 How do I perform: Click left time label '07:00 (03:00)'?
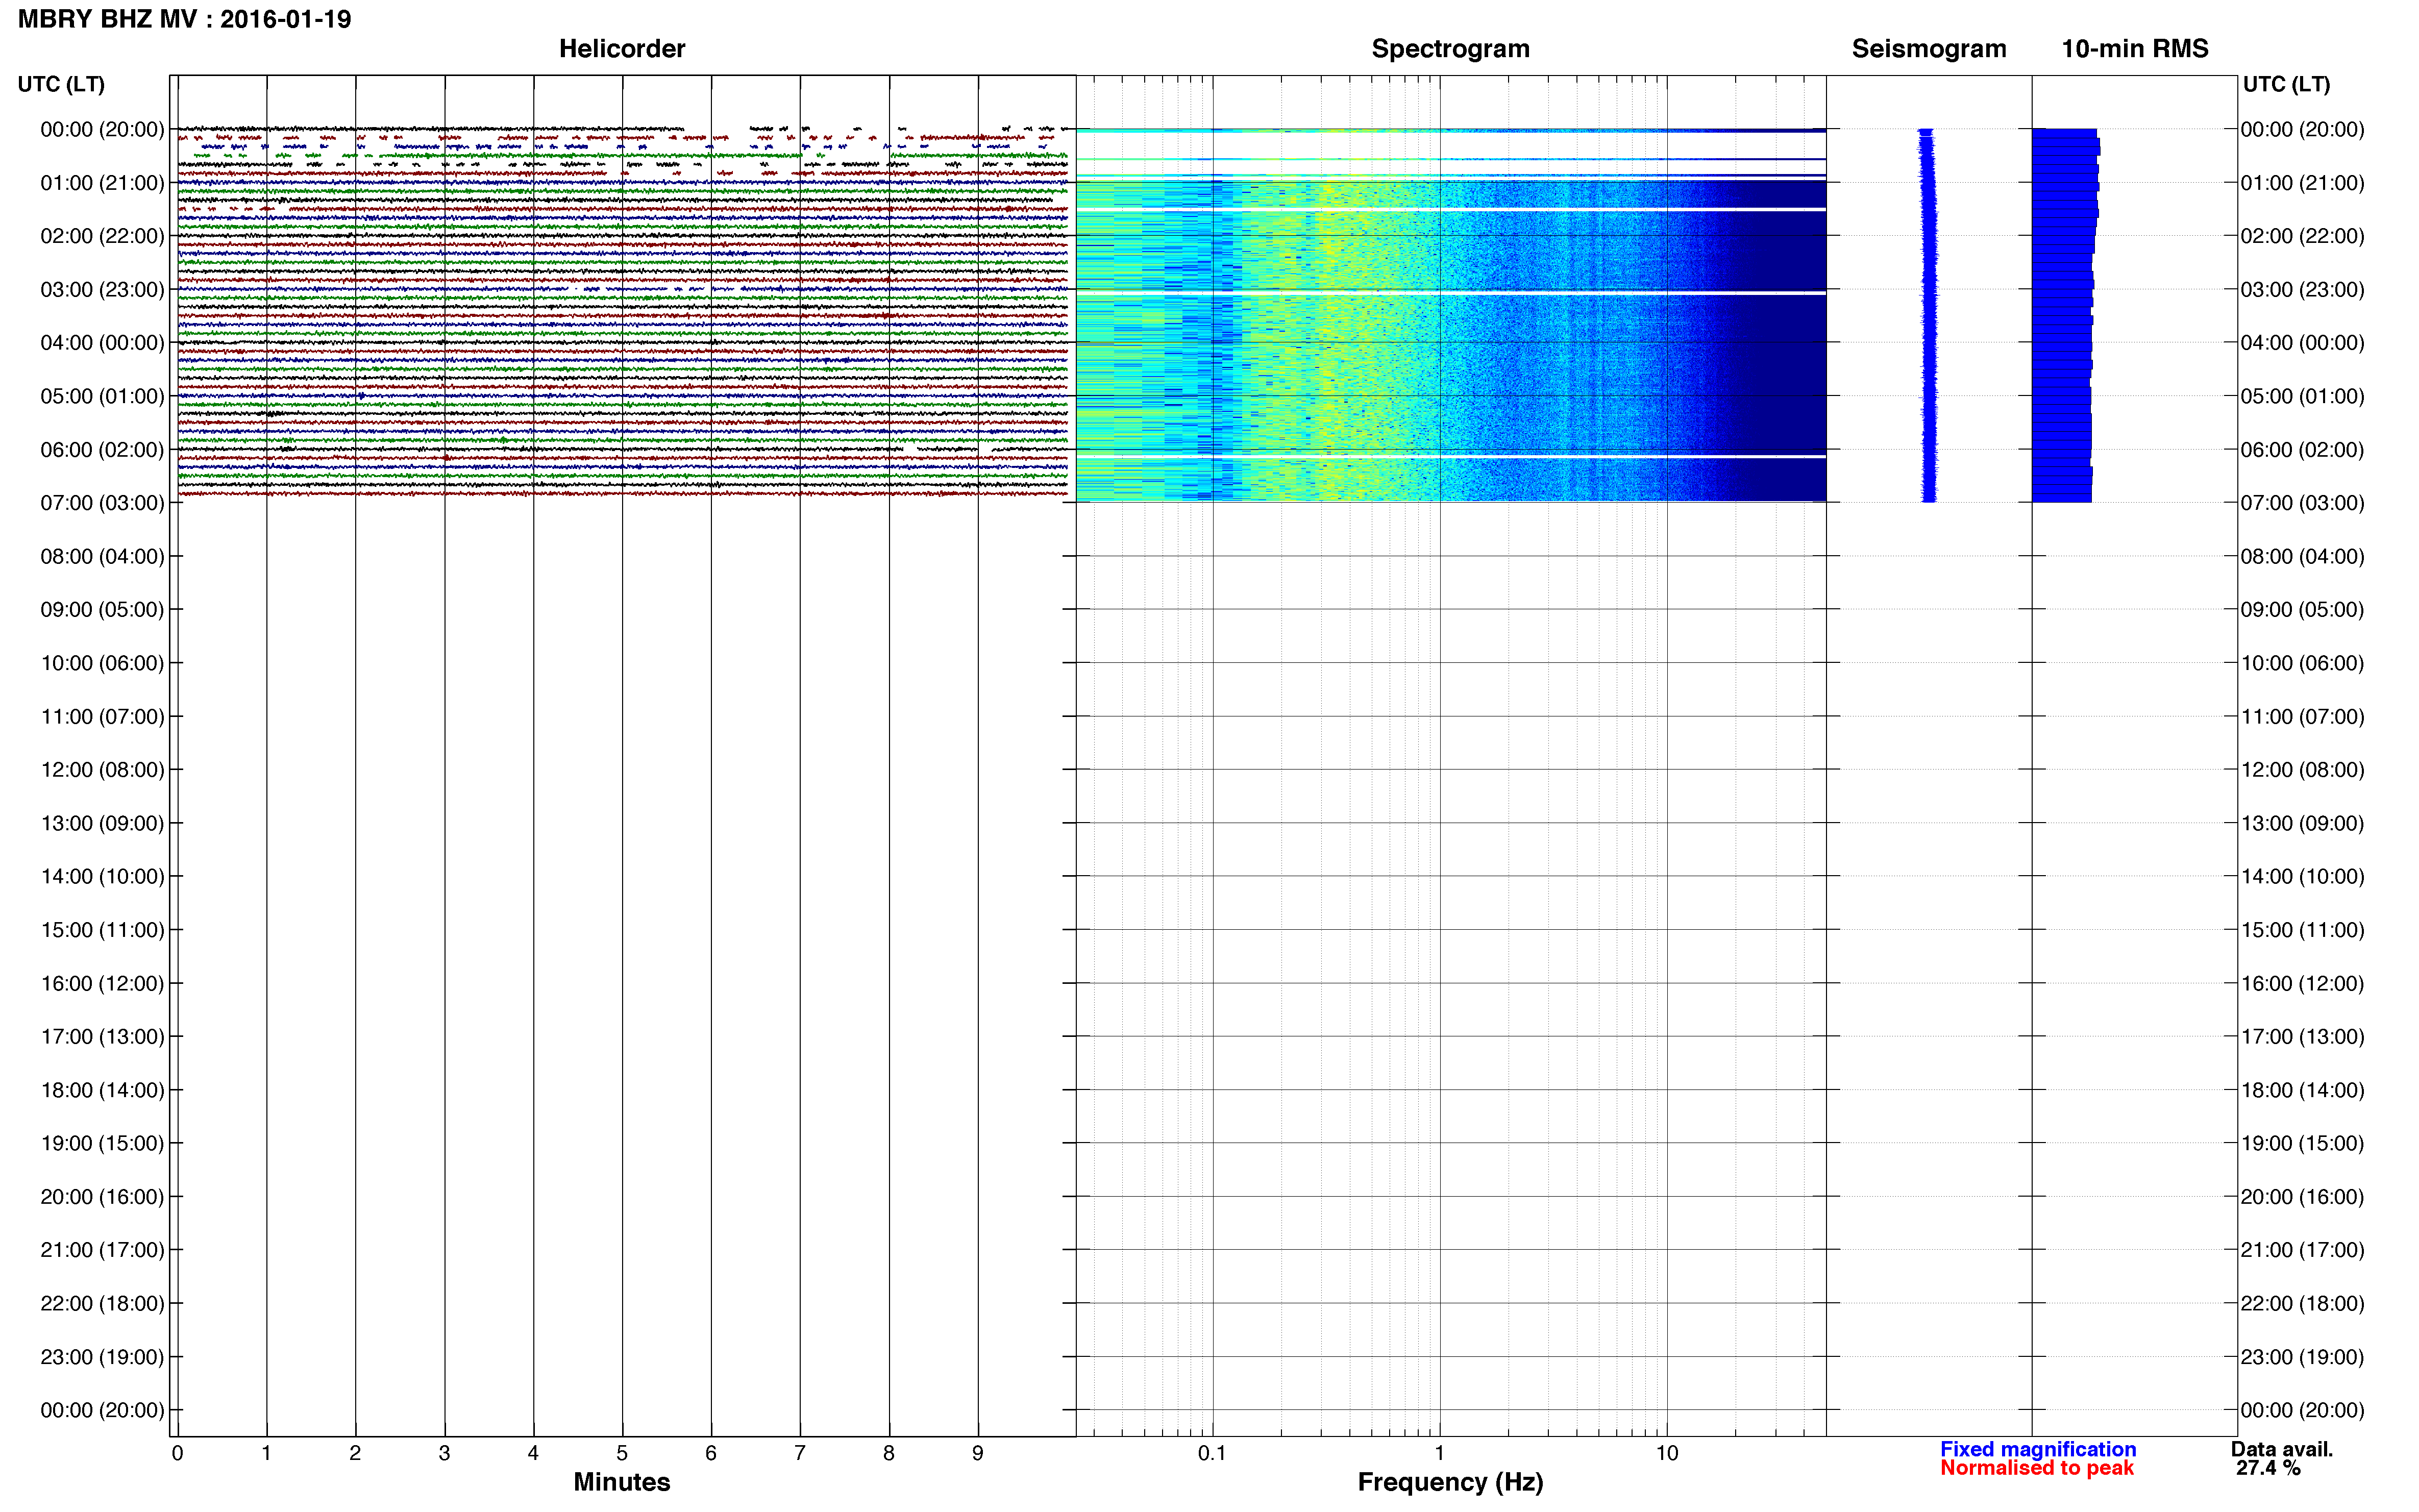point(102,503)
